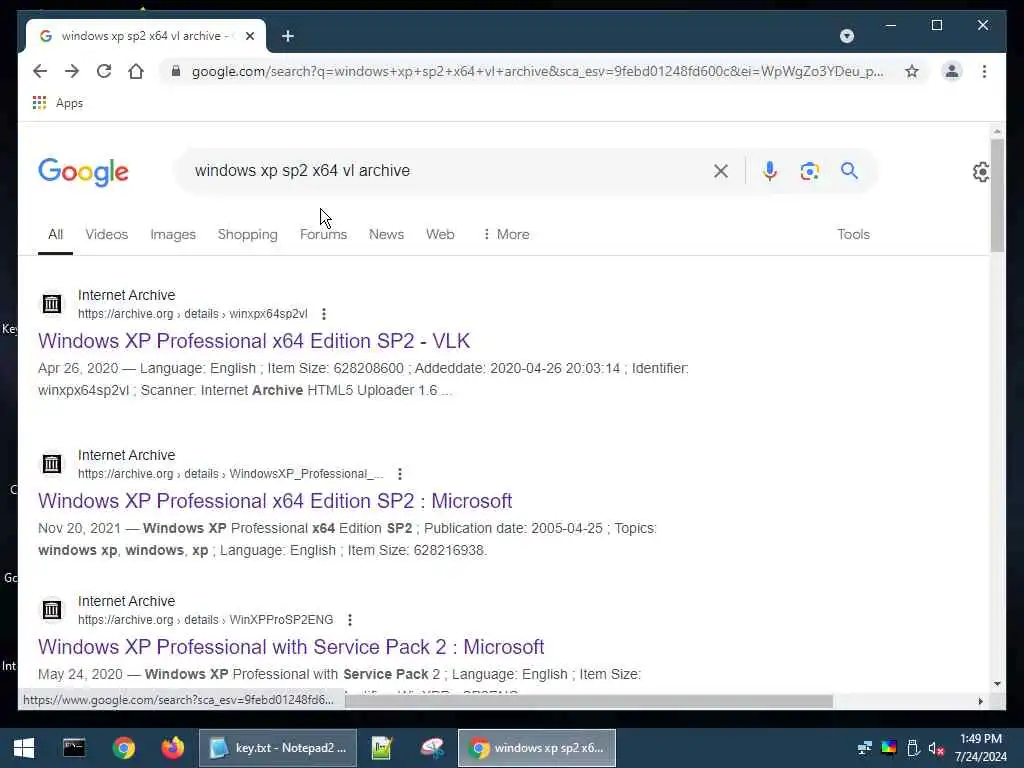Click scroll-right arrow of horizontal scrollbar
Screen dimensions: 1024x768
coord(980,701)
